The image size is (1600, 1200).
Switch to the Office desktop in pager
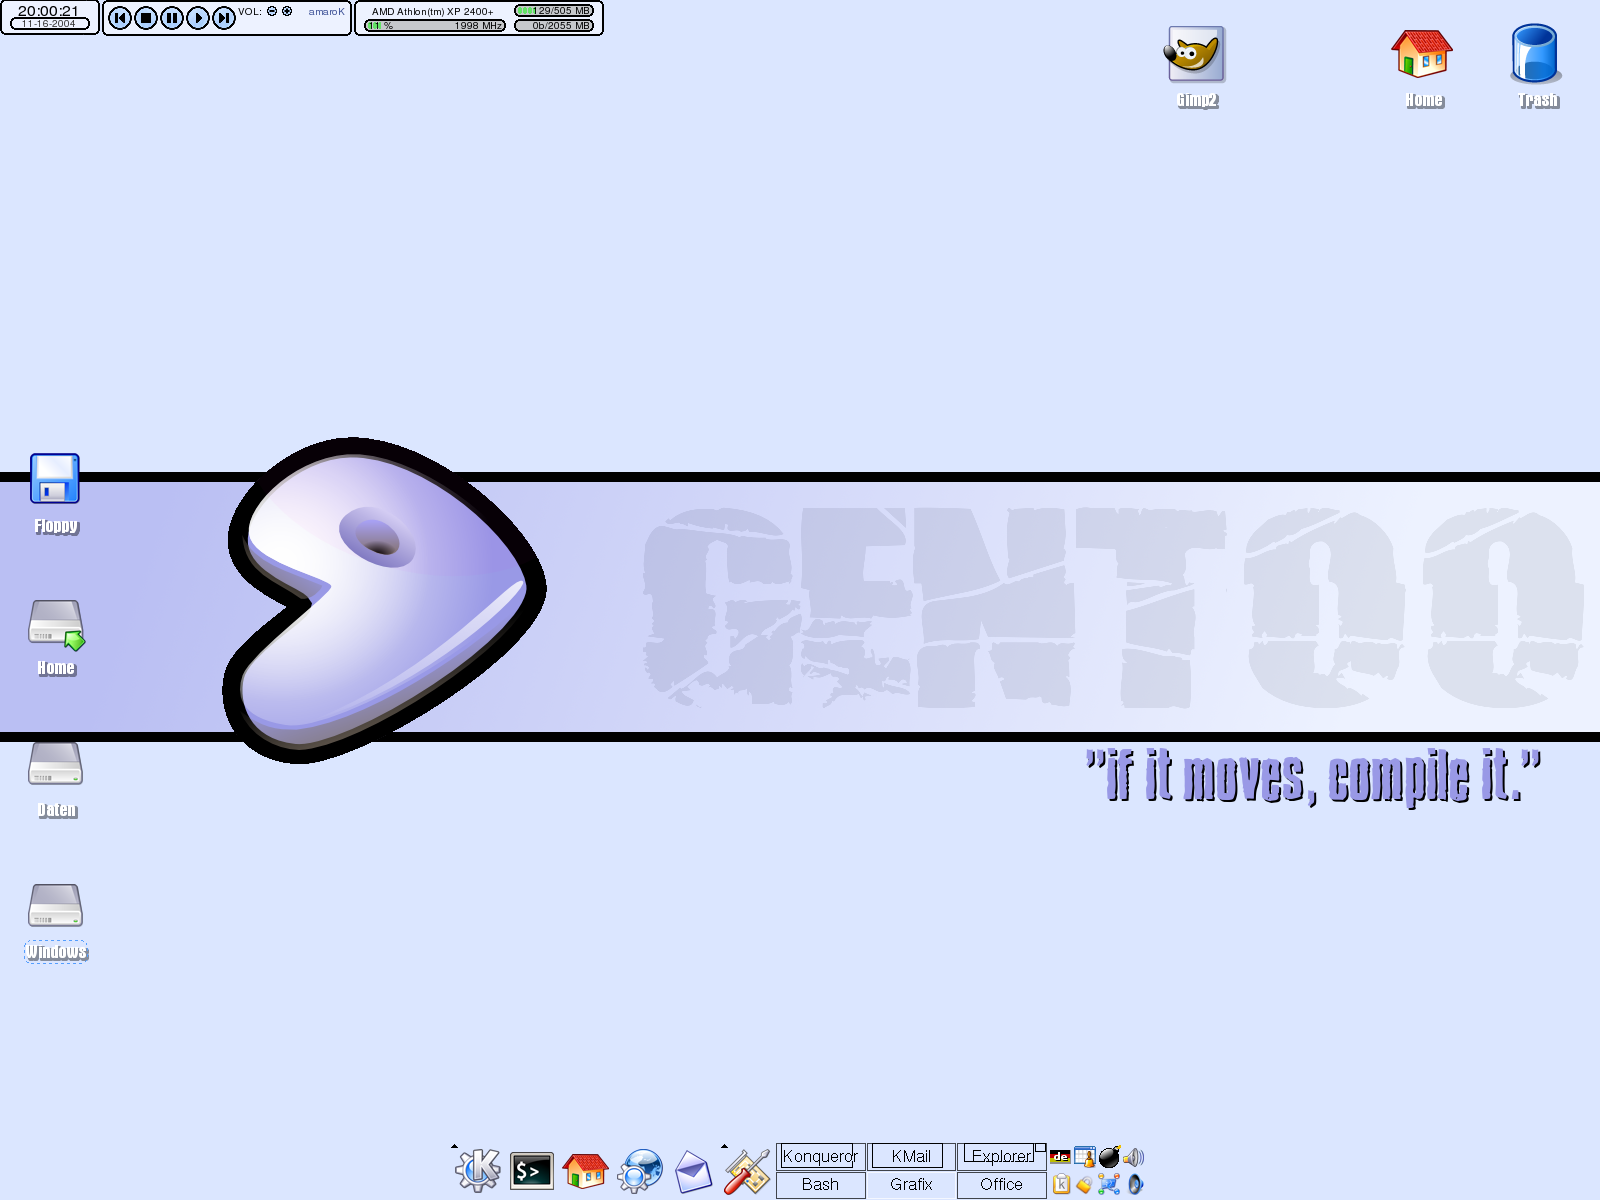point(1001,1185)
